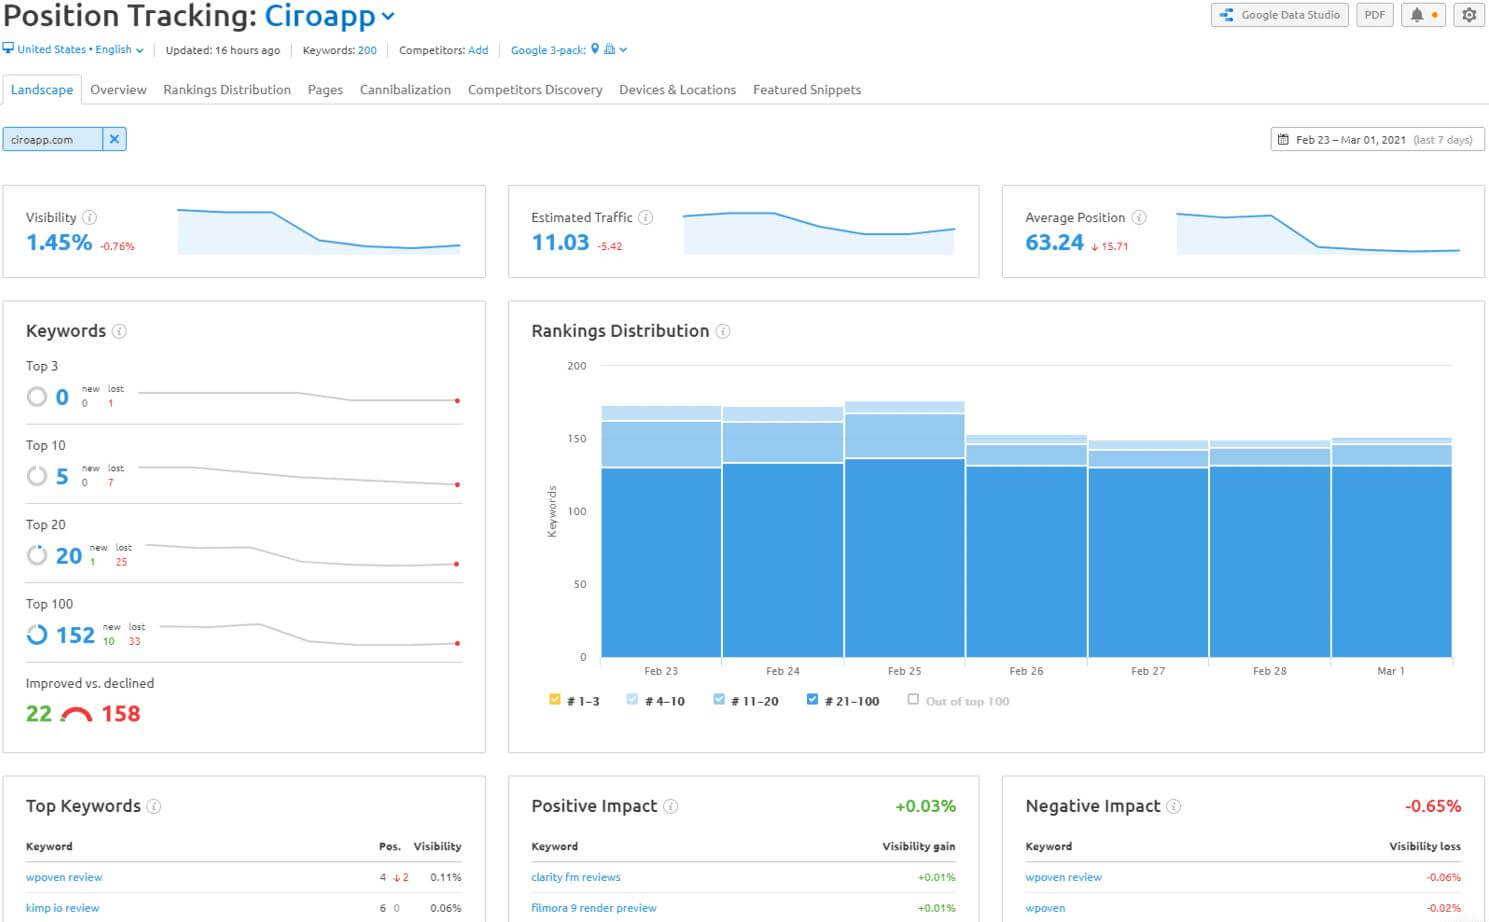Click Estimated Traffic sparkline chart
The image size is (1489, 922).
click(x=819, y=231)
